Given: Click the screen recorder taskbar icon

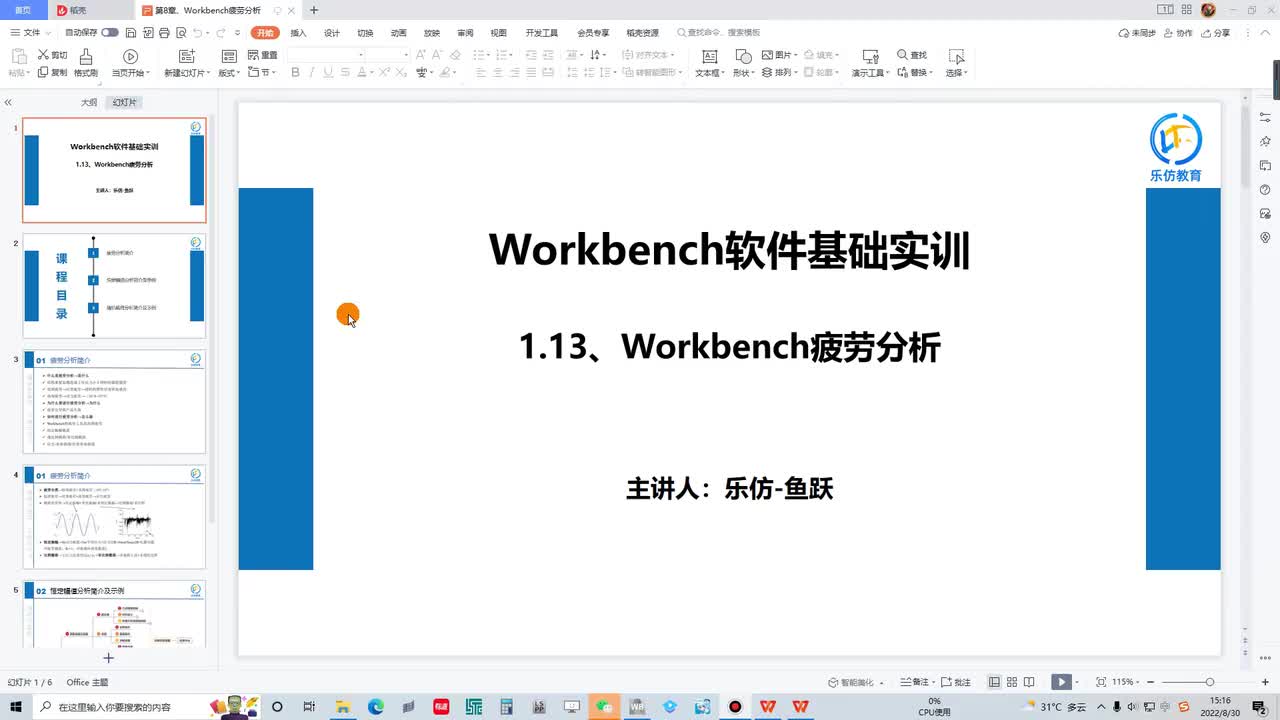Looking at the screenshot, I should coord(735,706).
